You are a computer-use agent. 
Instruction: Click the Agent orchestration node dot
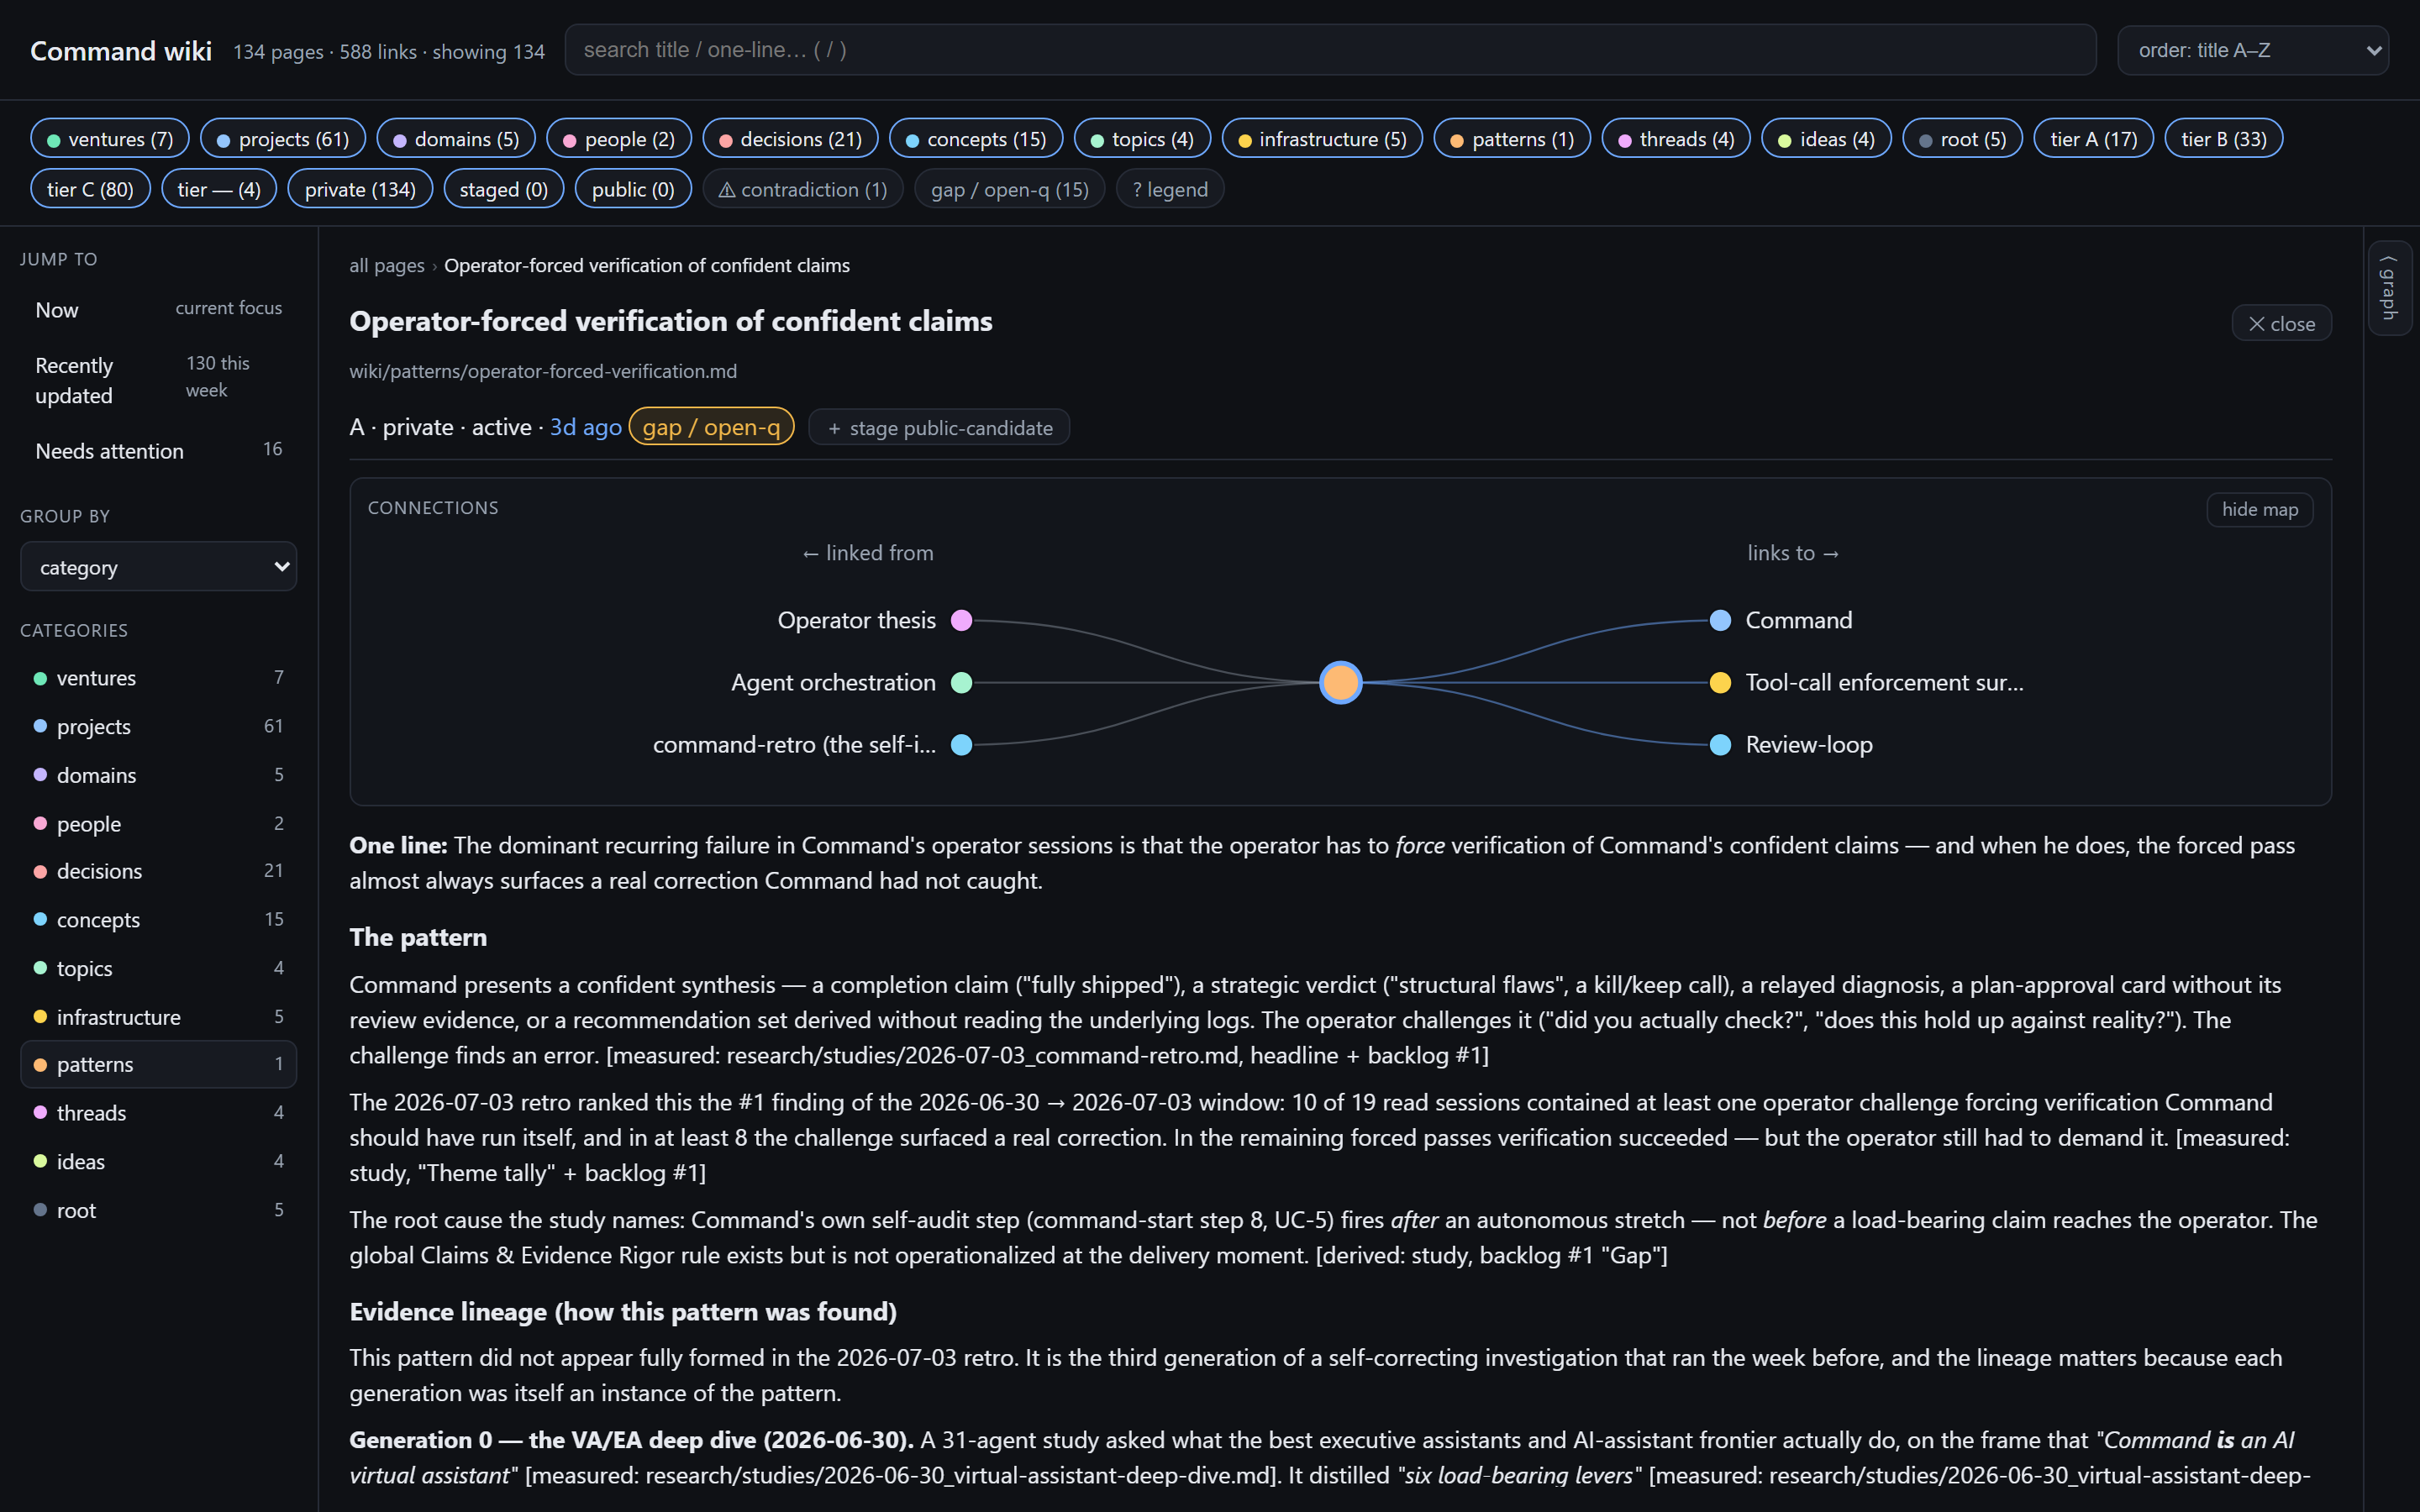(961, 682)
